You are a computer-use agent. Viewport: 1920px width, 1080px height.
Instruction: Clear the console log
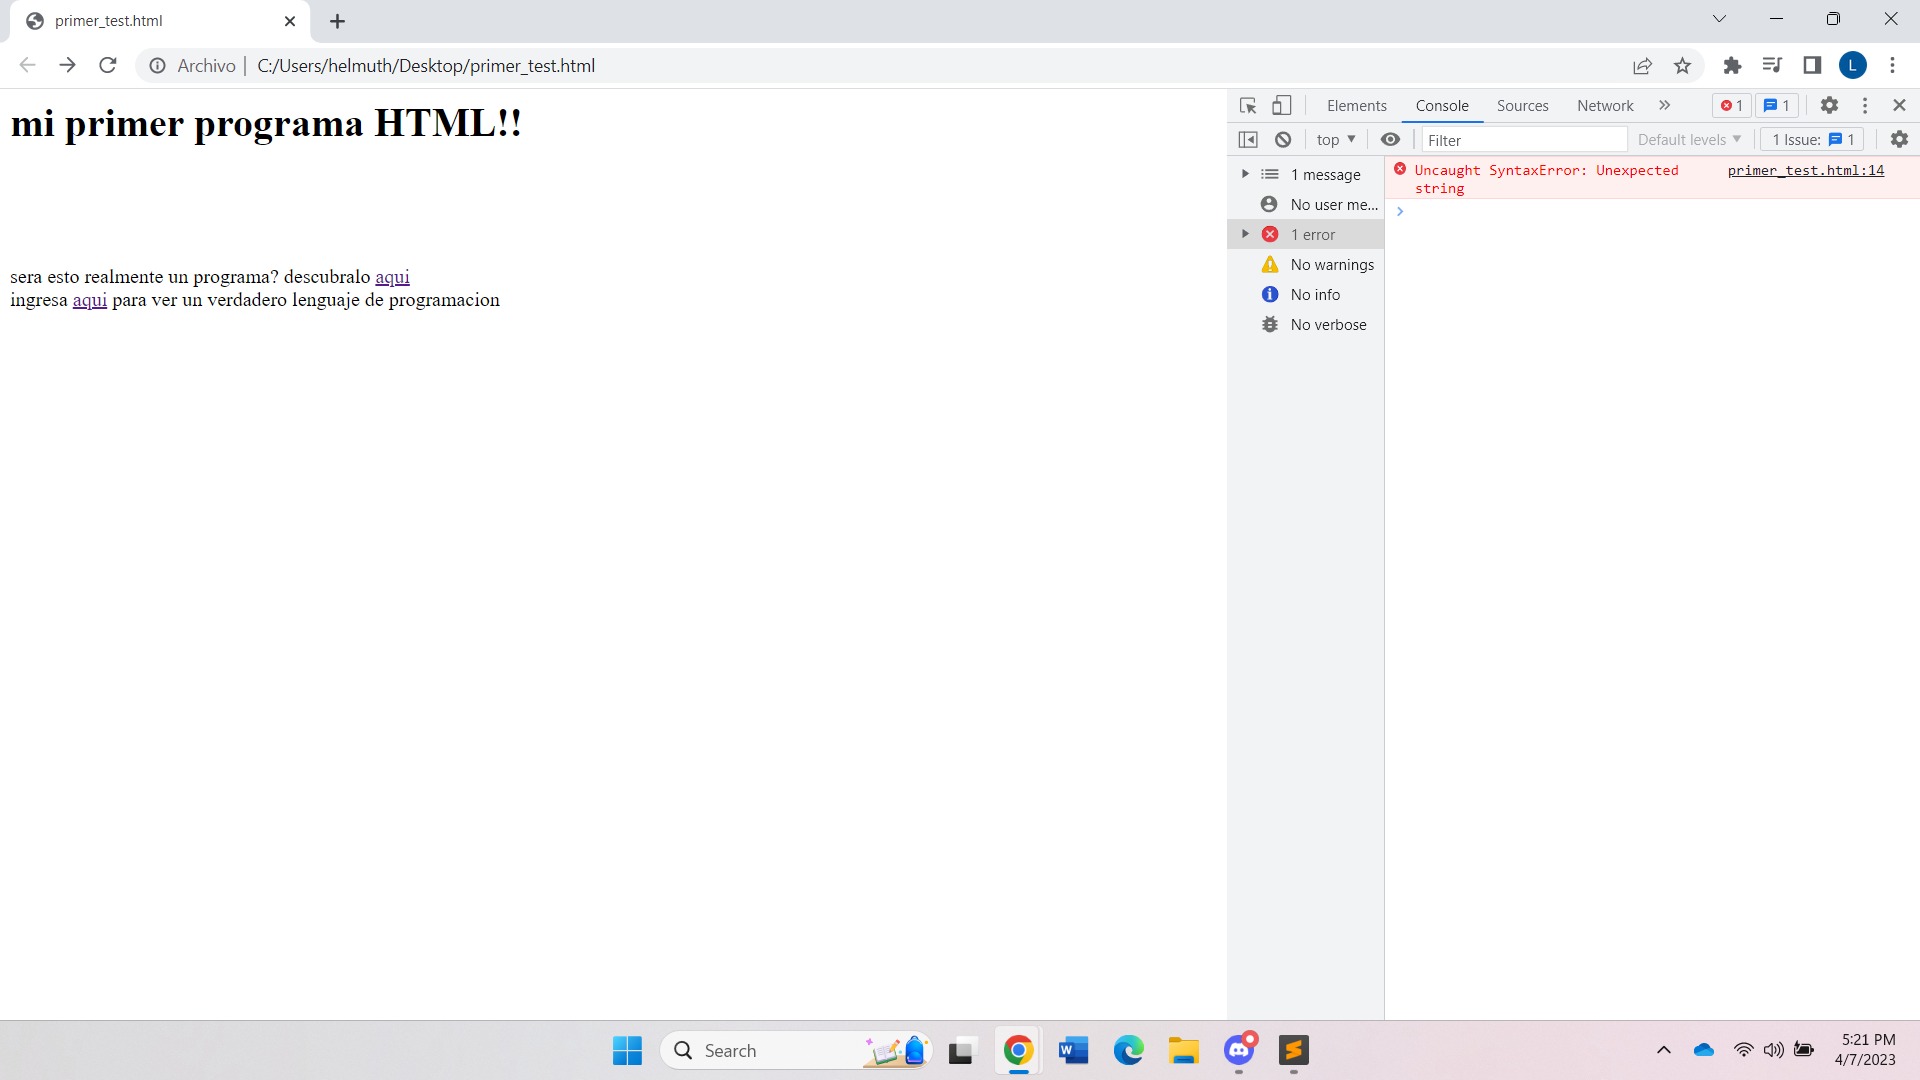point(1283,139)
